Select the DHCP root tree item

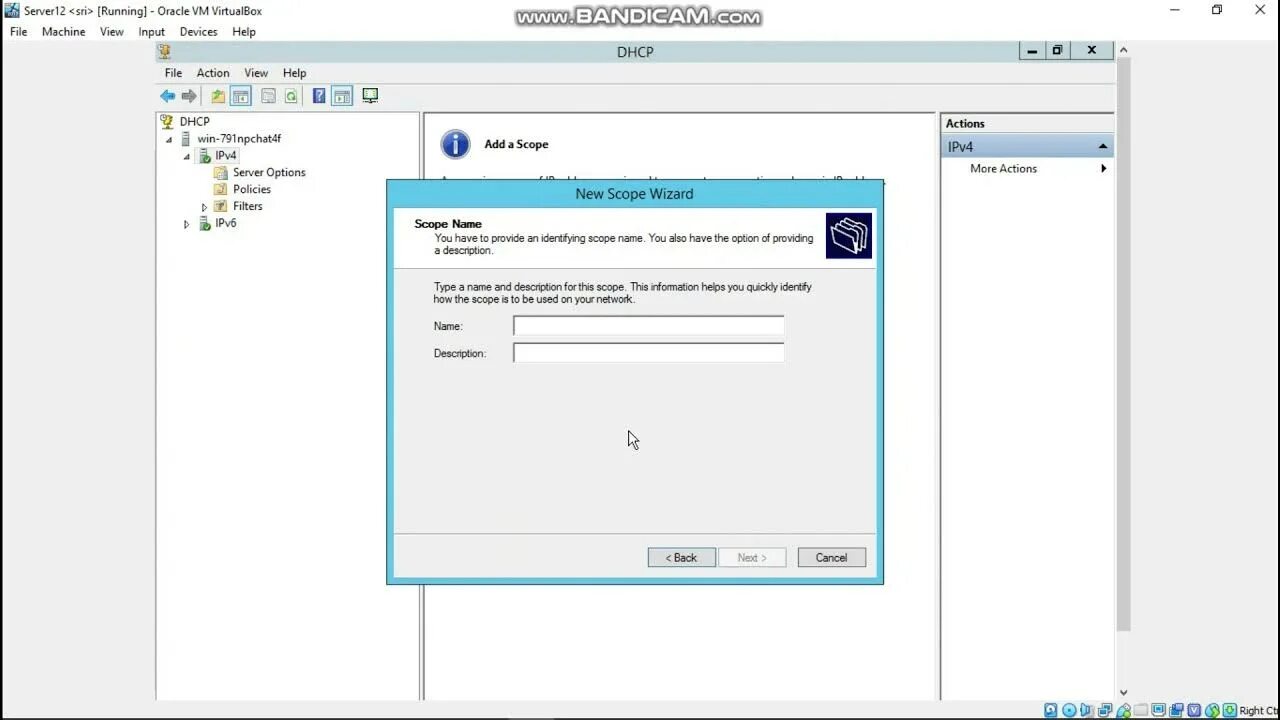coord(195,121)
